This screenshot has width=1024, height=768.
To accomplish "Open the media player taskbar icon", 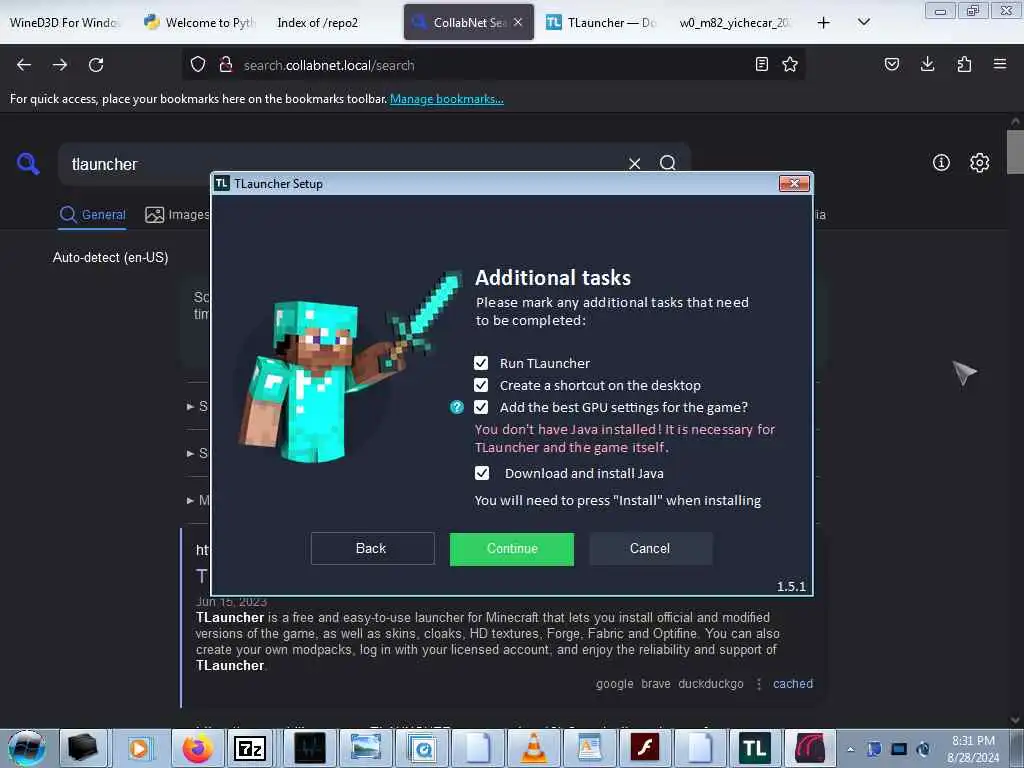I will tap(138, 748).
